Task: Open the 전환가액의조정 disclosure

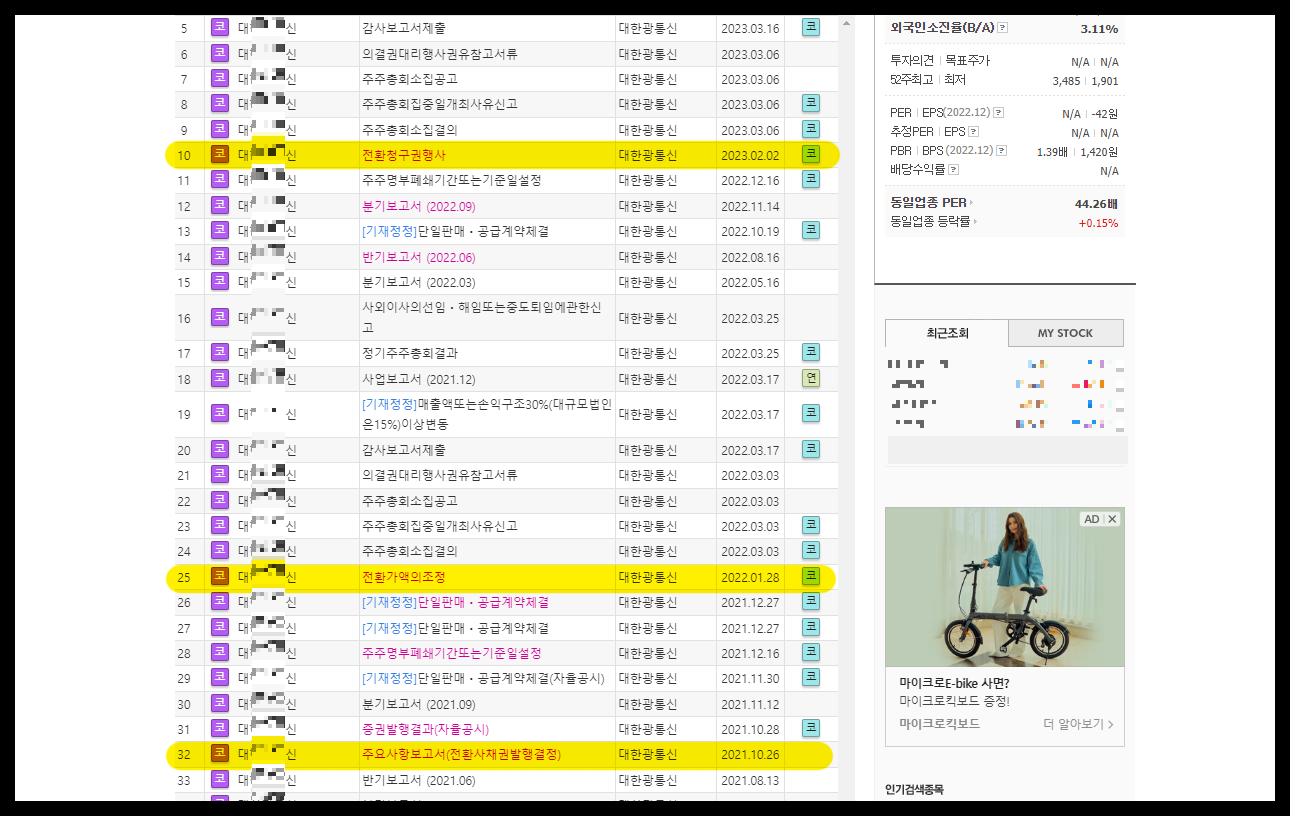Action: 404,577
